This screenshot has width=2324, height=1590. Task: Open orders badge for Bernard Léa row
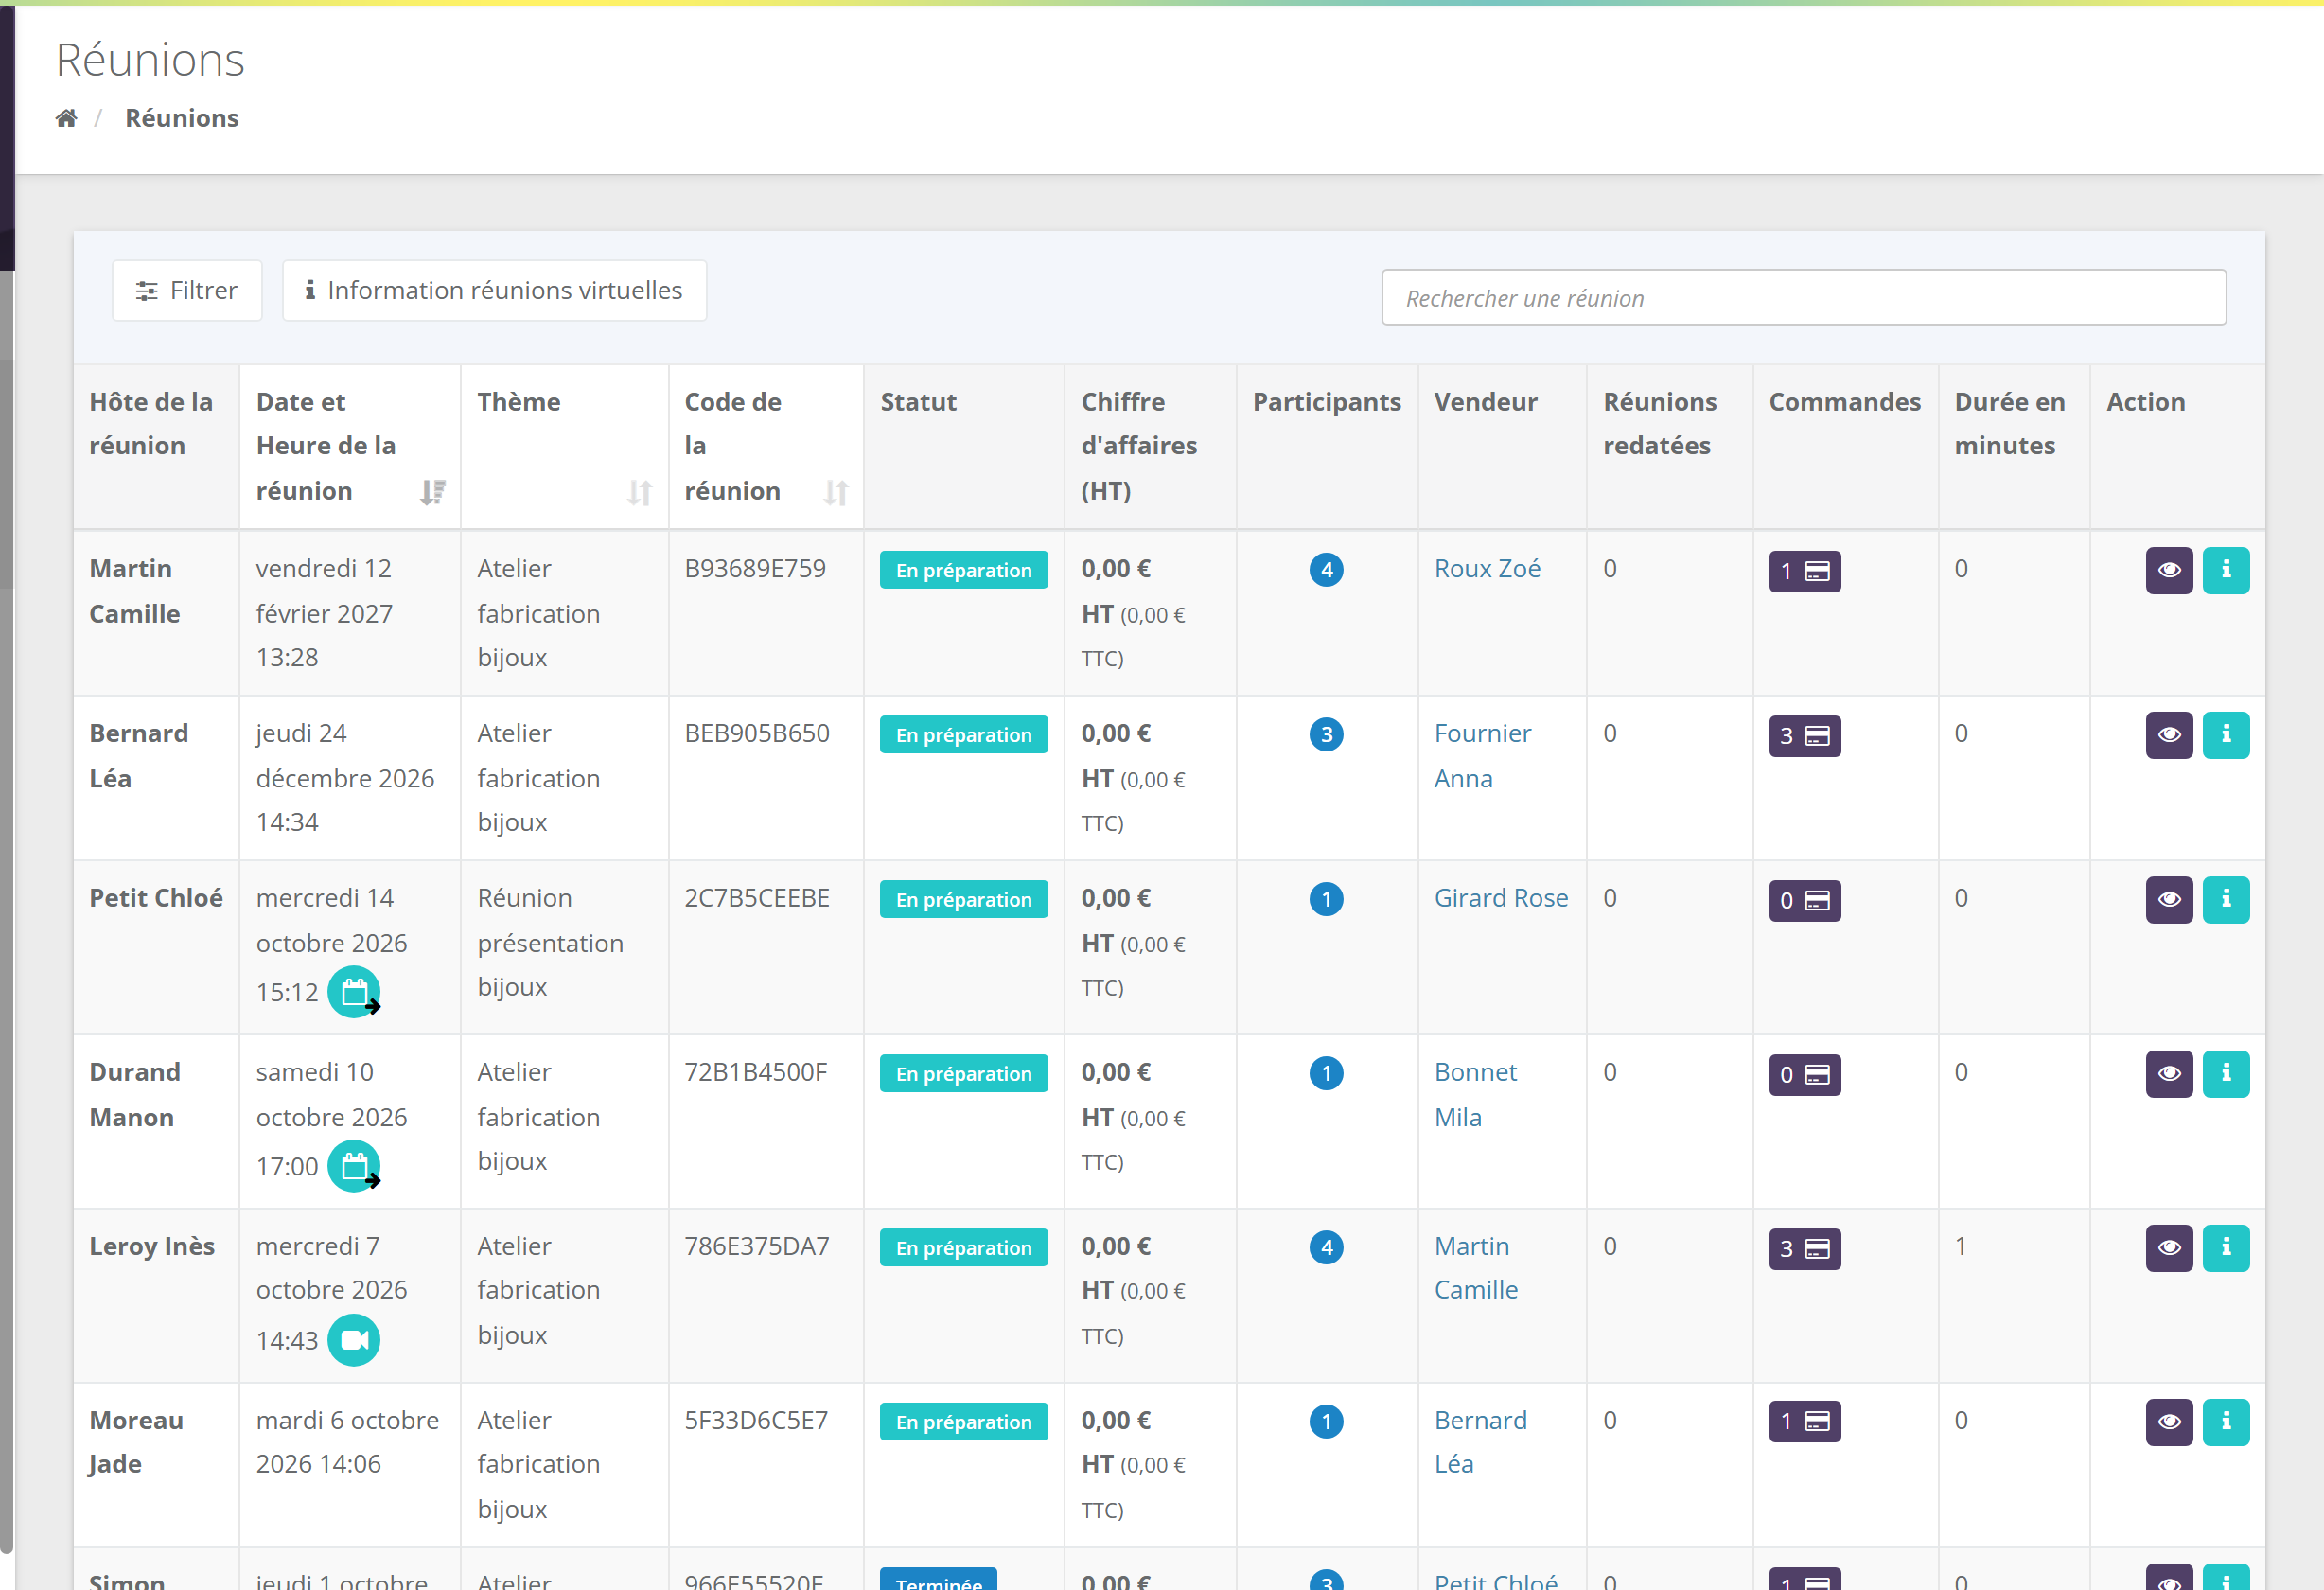[x=1804, y=736]
